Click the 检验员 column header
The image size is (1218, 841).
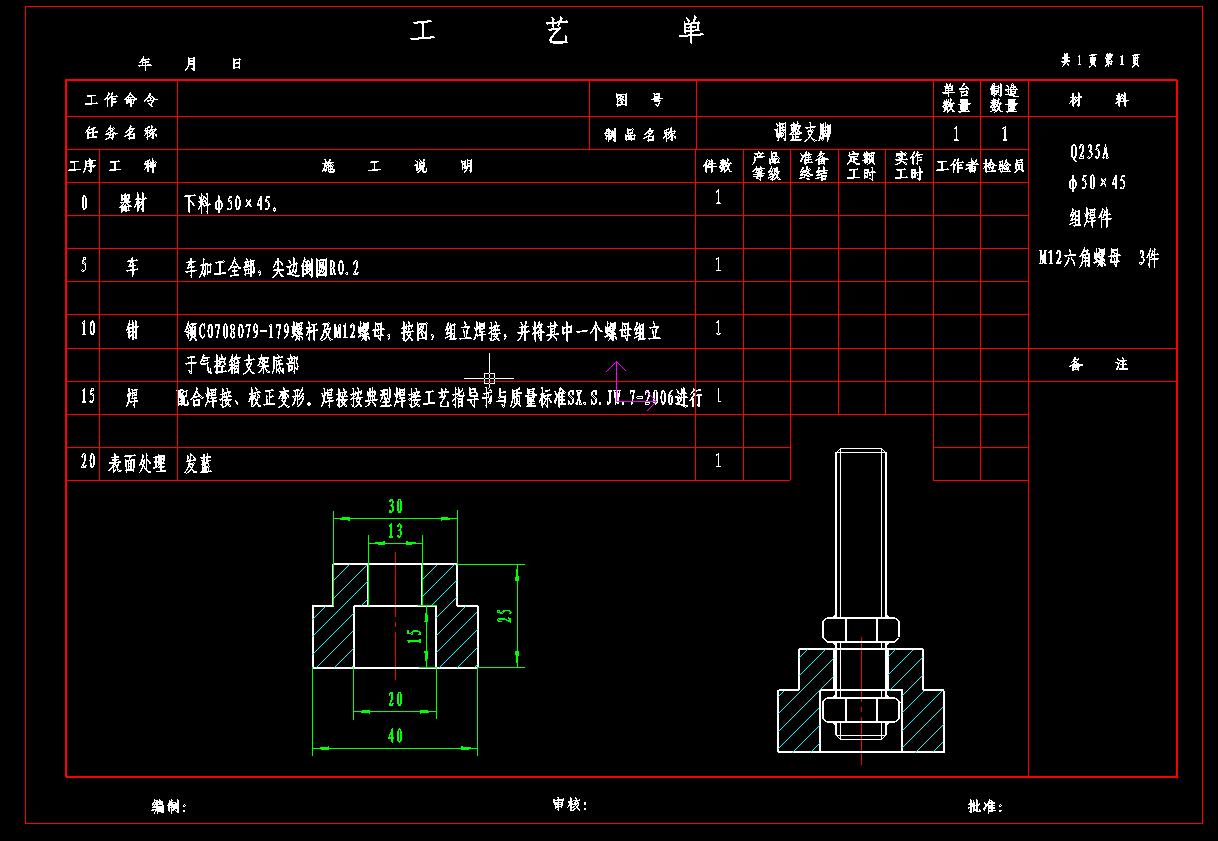click(1004, 166)
